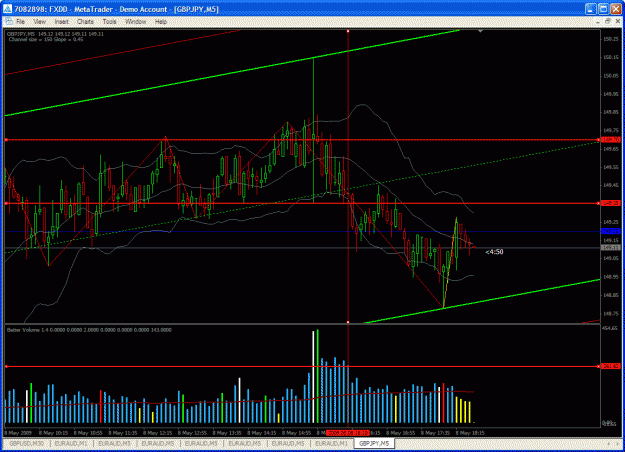Click the chart shift triangle marker at top
625x452 pixels.
(x=481, y=31)
